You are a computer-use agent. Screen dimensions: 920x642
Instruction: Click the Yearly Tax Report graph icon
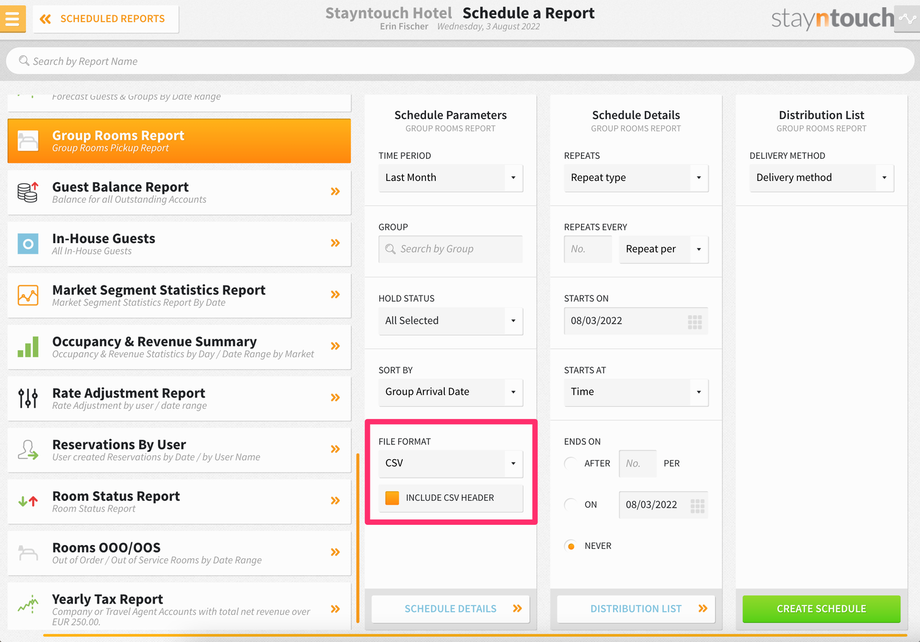(x=28, y=604)
